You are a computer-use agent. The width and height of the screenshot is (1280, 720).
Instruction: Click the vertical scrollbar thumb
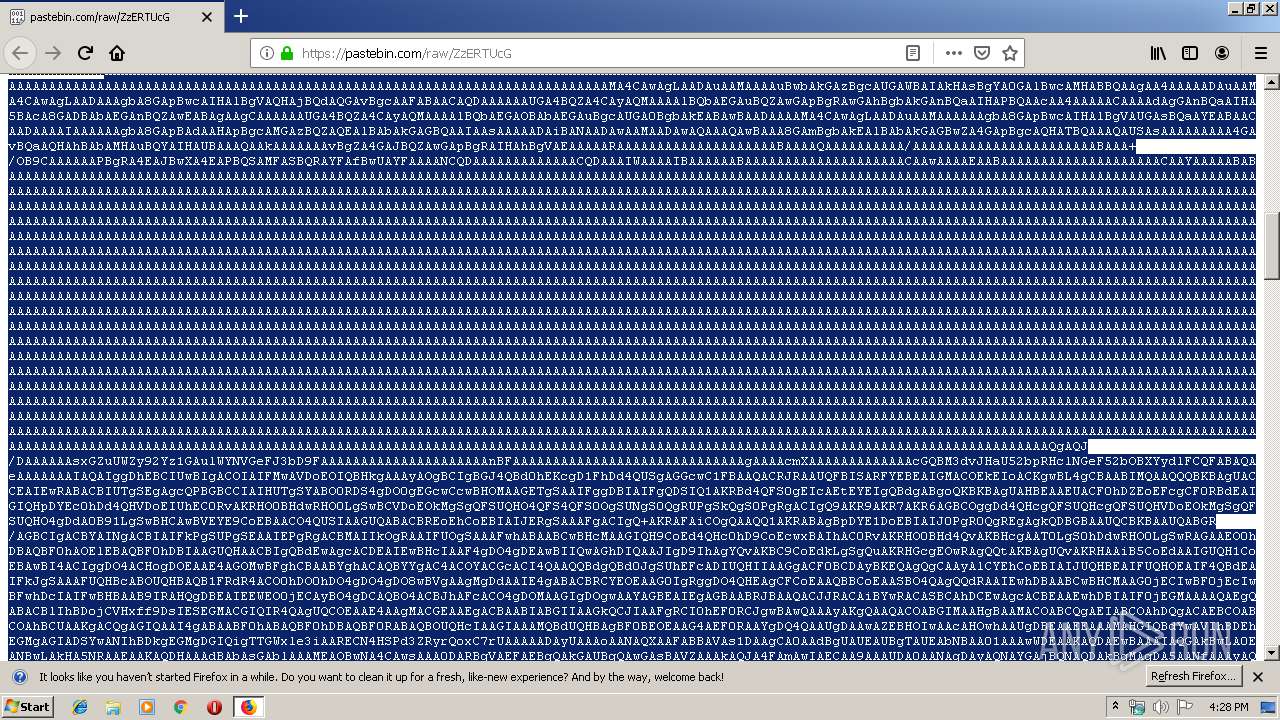(1272, 246)
